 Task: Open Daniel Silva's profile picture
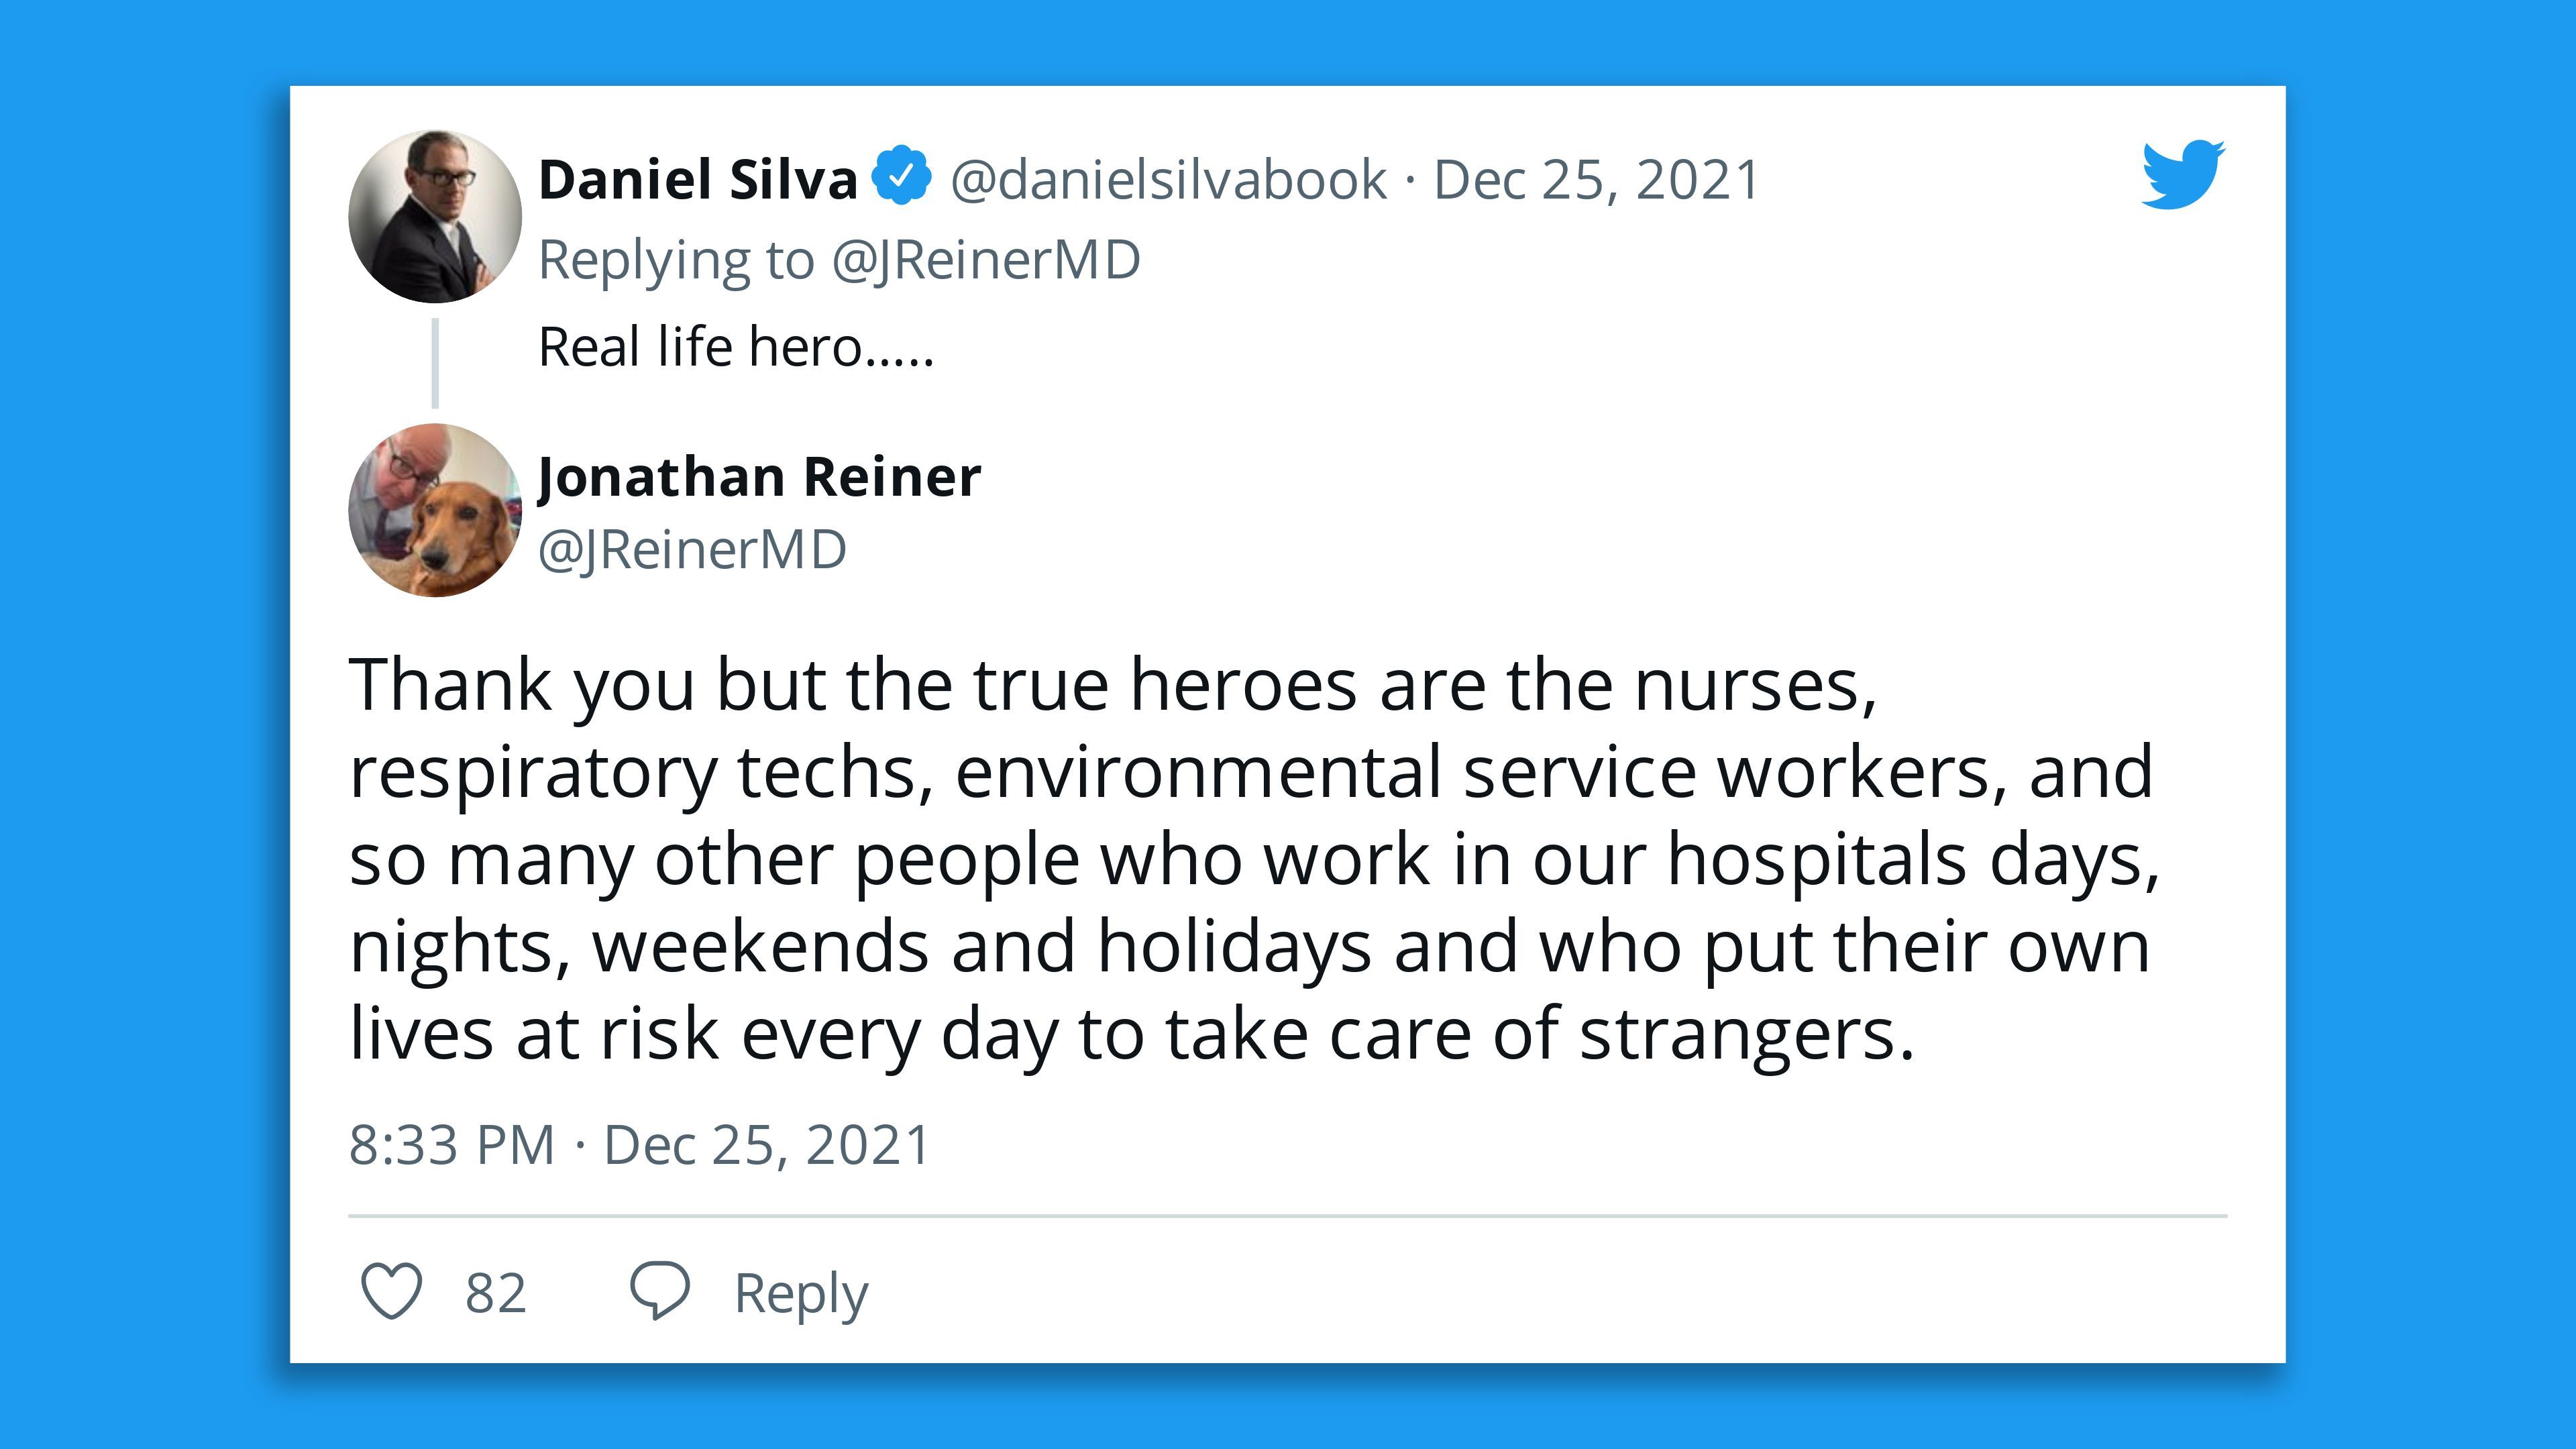tap(435, 216)
